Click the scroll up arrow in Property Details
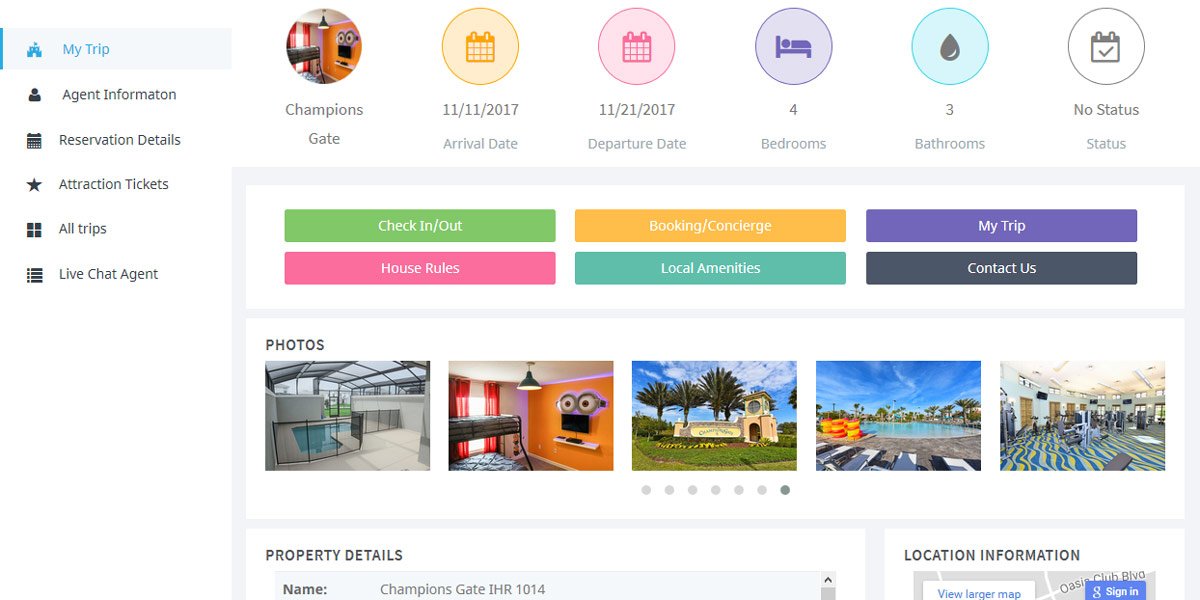The width and height of the screenshot is (1200, 600). (x=827, y=579)
